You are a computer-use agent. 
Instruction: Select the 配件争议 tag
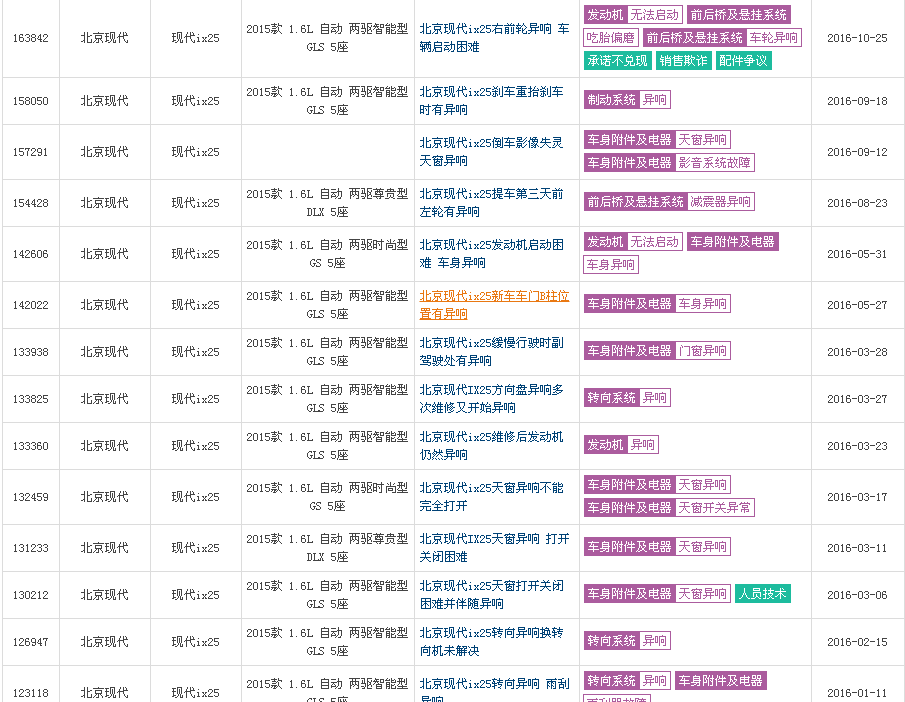pos(744,61)
